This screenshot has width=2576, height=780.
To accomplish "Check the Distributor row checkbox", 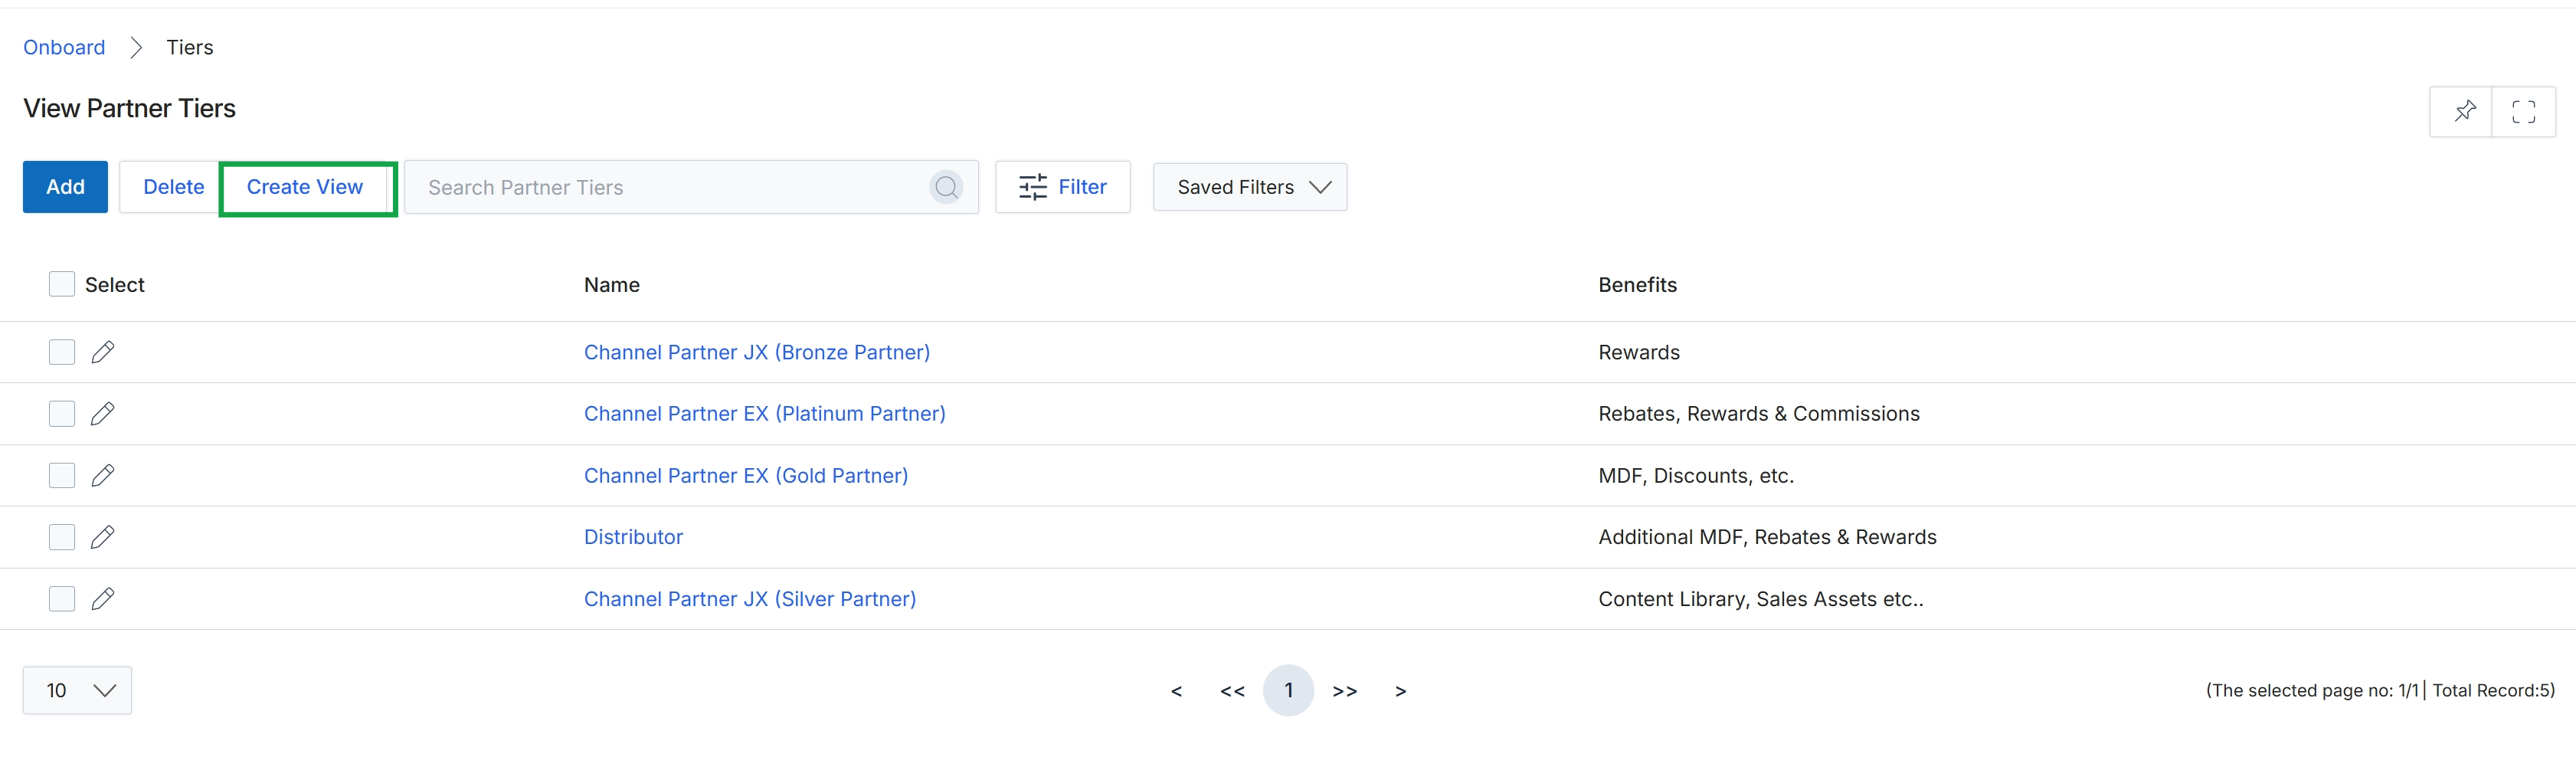I will pyautogui.click(x=62, y=537).
